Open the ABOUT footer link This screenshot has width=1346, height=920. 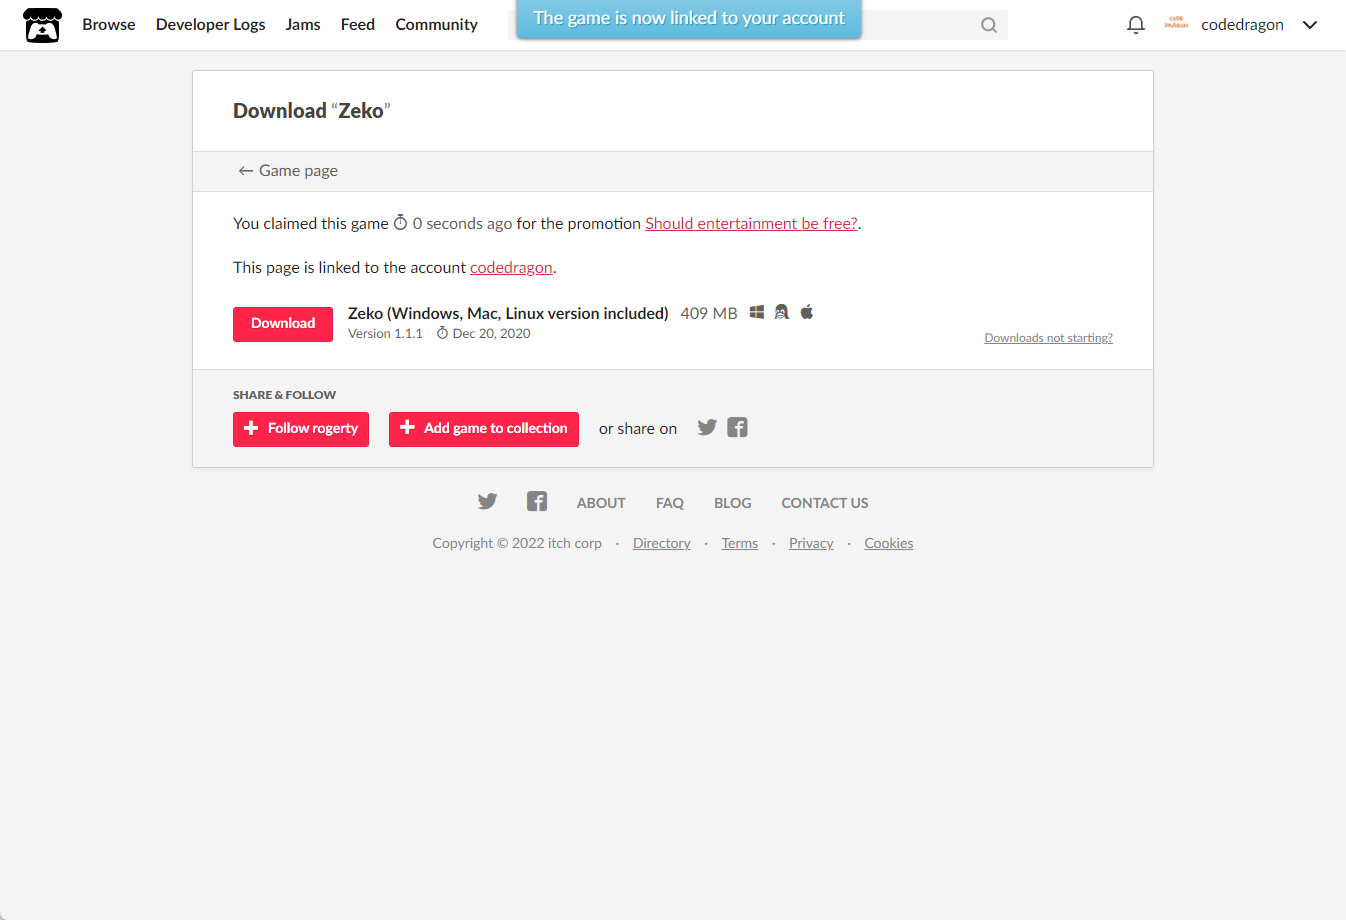[x=601, y=503]
